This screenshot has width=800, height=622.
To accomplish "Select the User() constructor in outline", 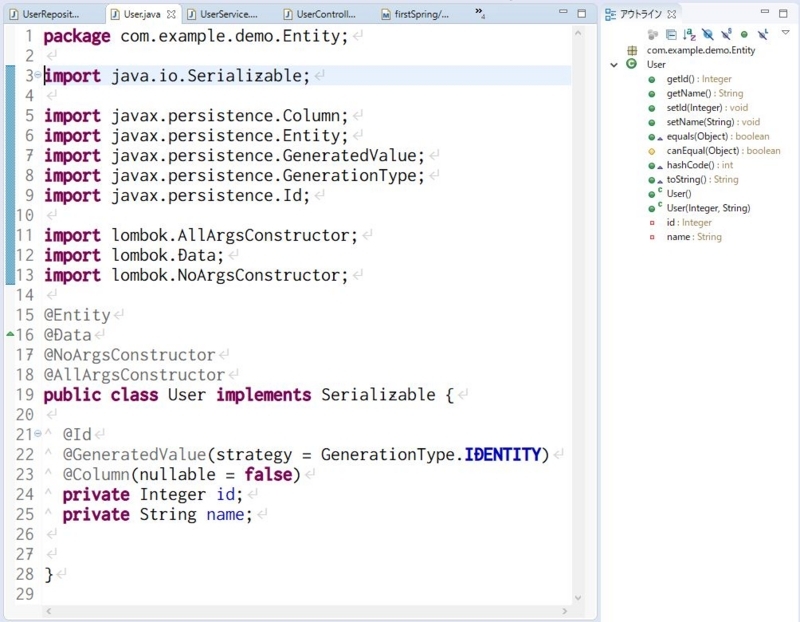I will coord(679,194).
